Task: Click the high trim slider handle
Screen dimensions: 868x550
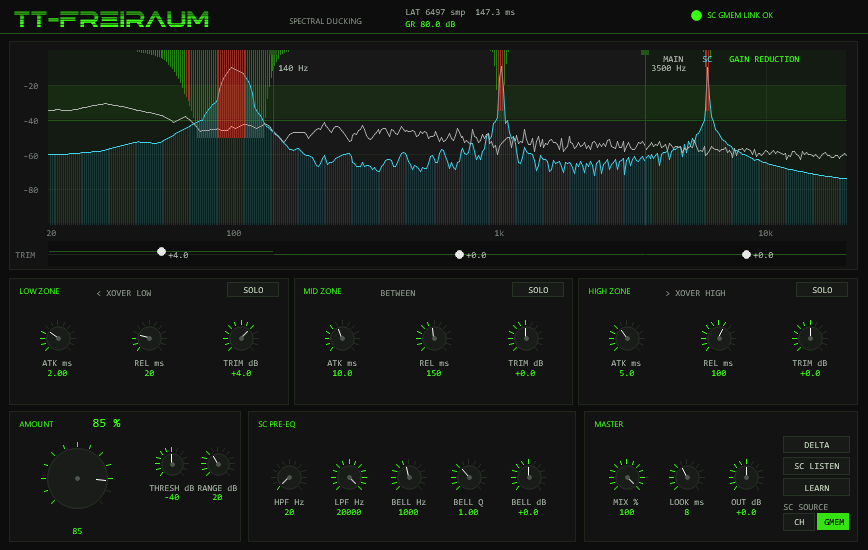Action: coord(746,255)
